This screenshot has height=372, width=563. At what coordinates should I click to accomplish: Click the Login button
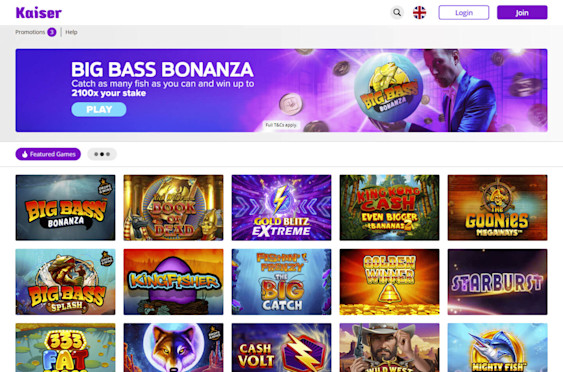tap(464, 13)
